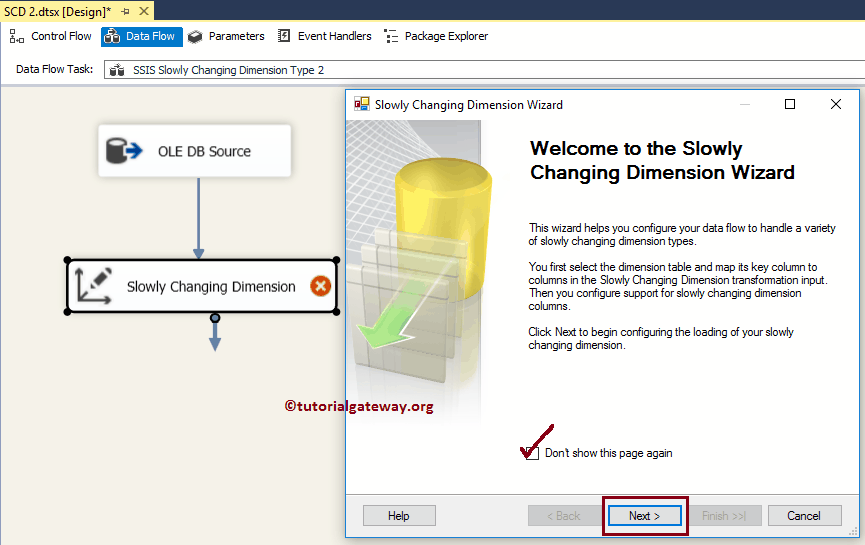Screen dimensions: 865x545
Task: Switch to the Control Flow tab
Action: [50, 36]
